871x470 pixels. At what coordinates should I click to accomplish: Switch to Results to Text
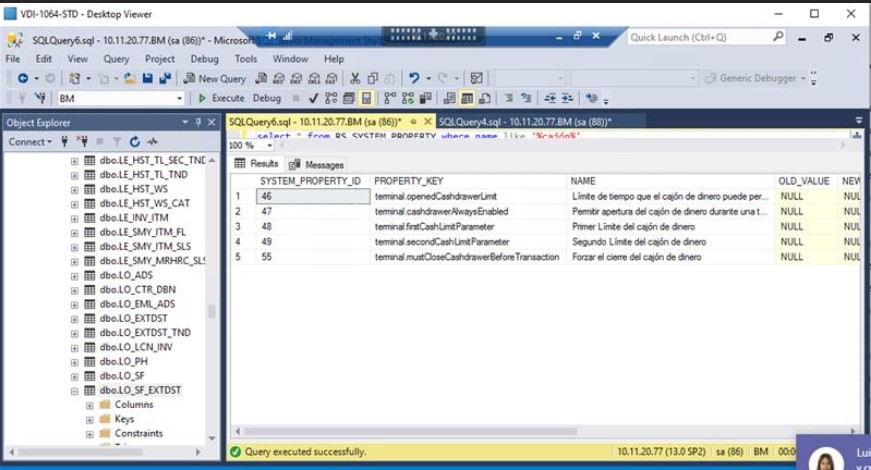click(x=449, y=98)
